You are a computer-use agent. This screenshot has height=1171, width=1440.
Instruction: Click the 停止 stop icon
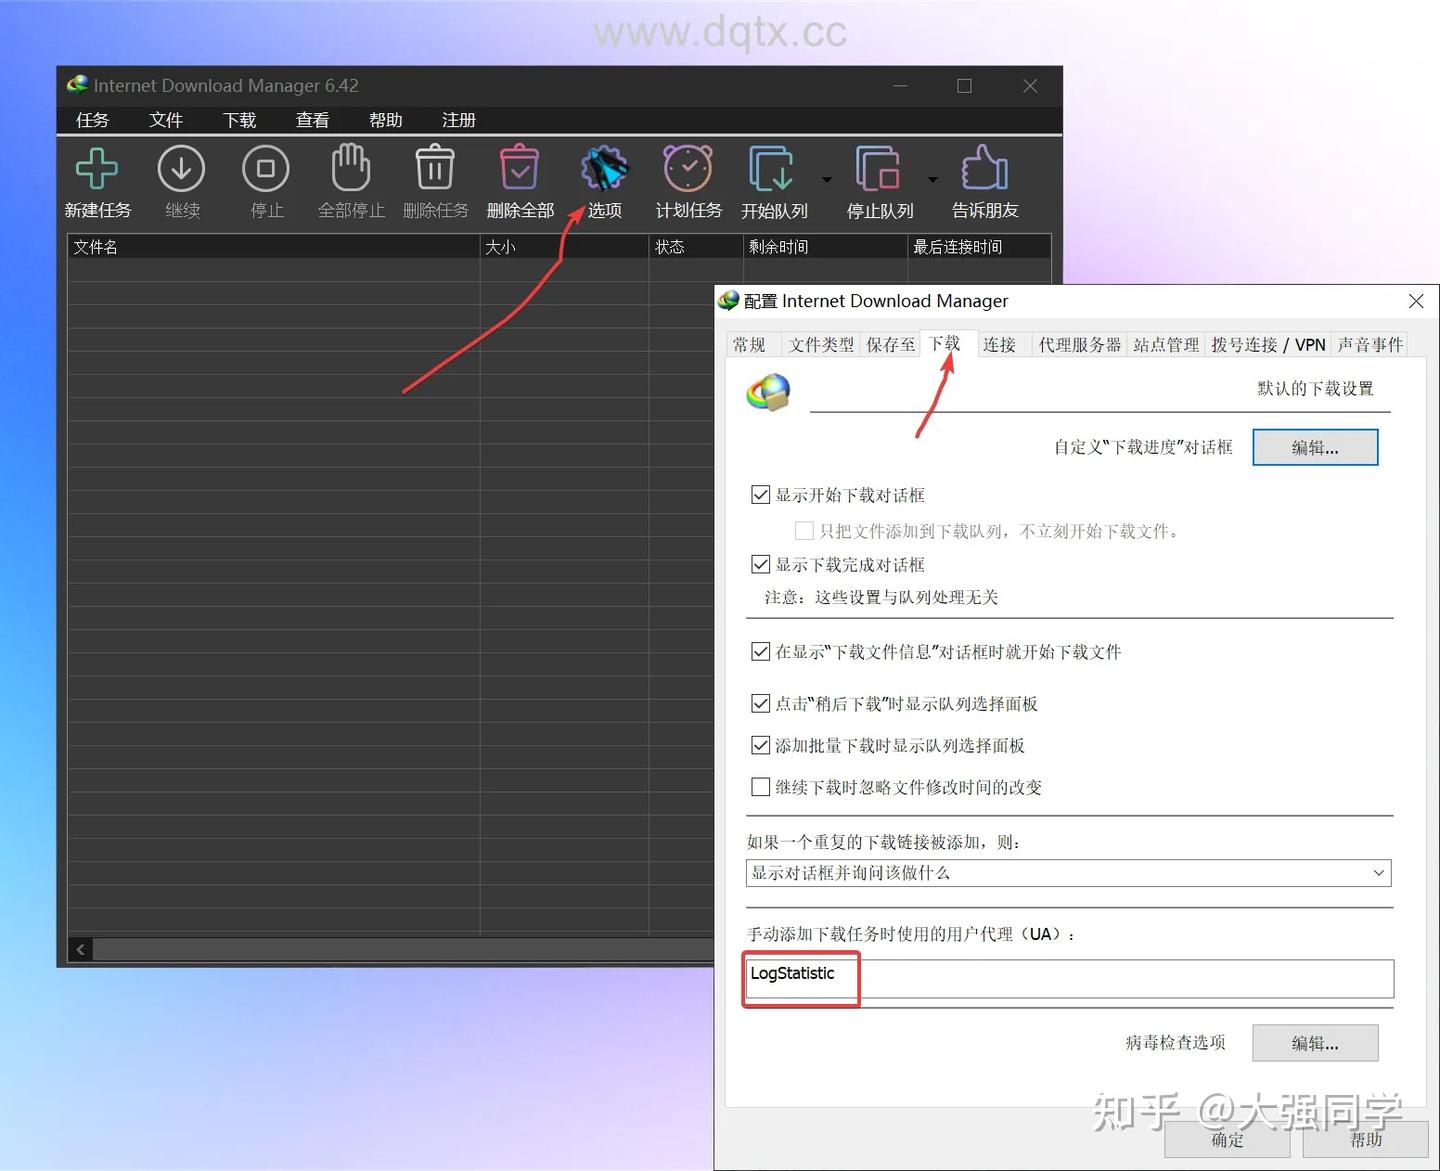click(265, 180)
